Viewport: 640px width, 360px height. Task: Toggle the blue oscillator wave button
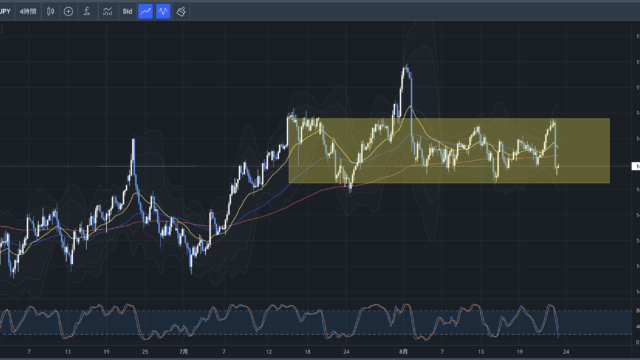coord(163,11)
